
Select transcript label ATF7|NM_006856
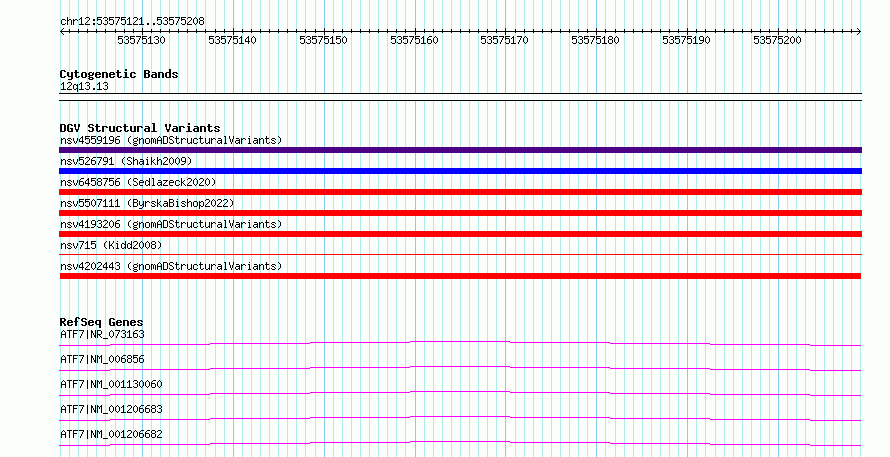click(x=102, y=359)
